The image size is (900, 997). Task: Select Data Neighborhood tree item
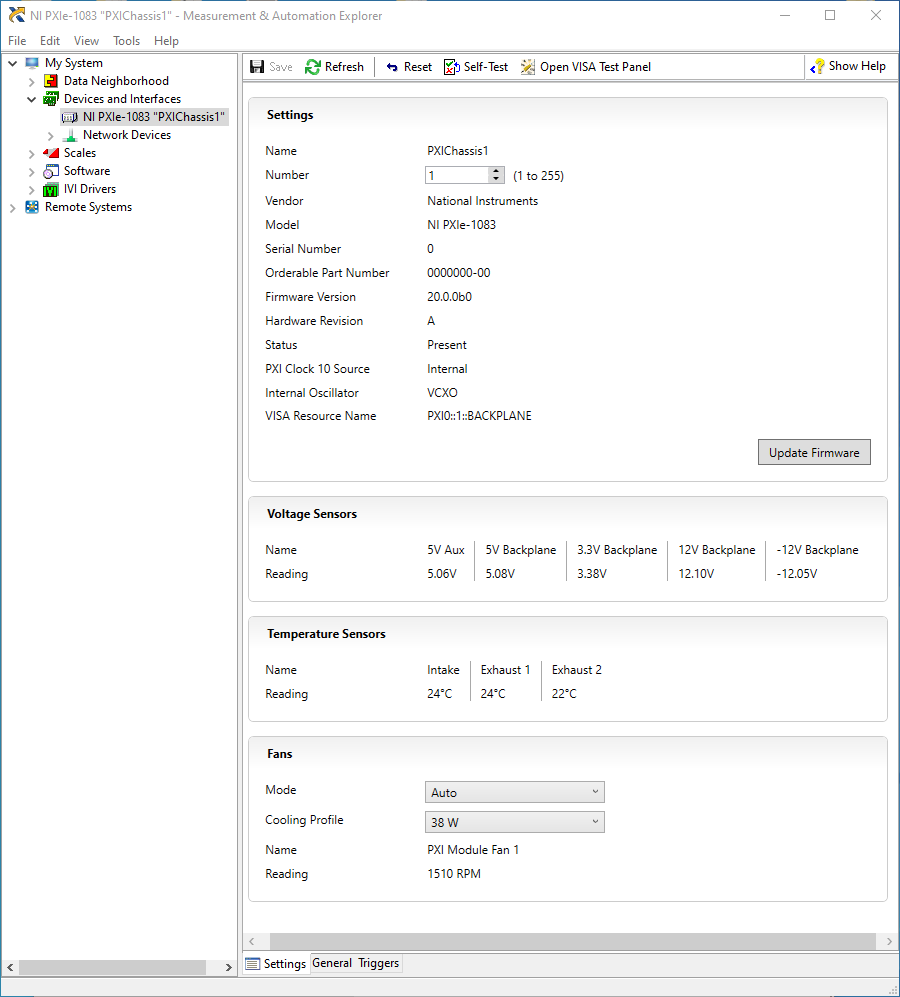click(116, 81)
